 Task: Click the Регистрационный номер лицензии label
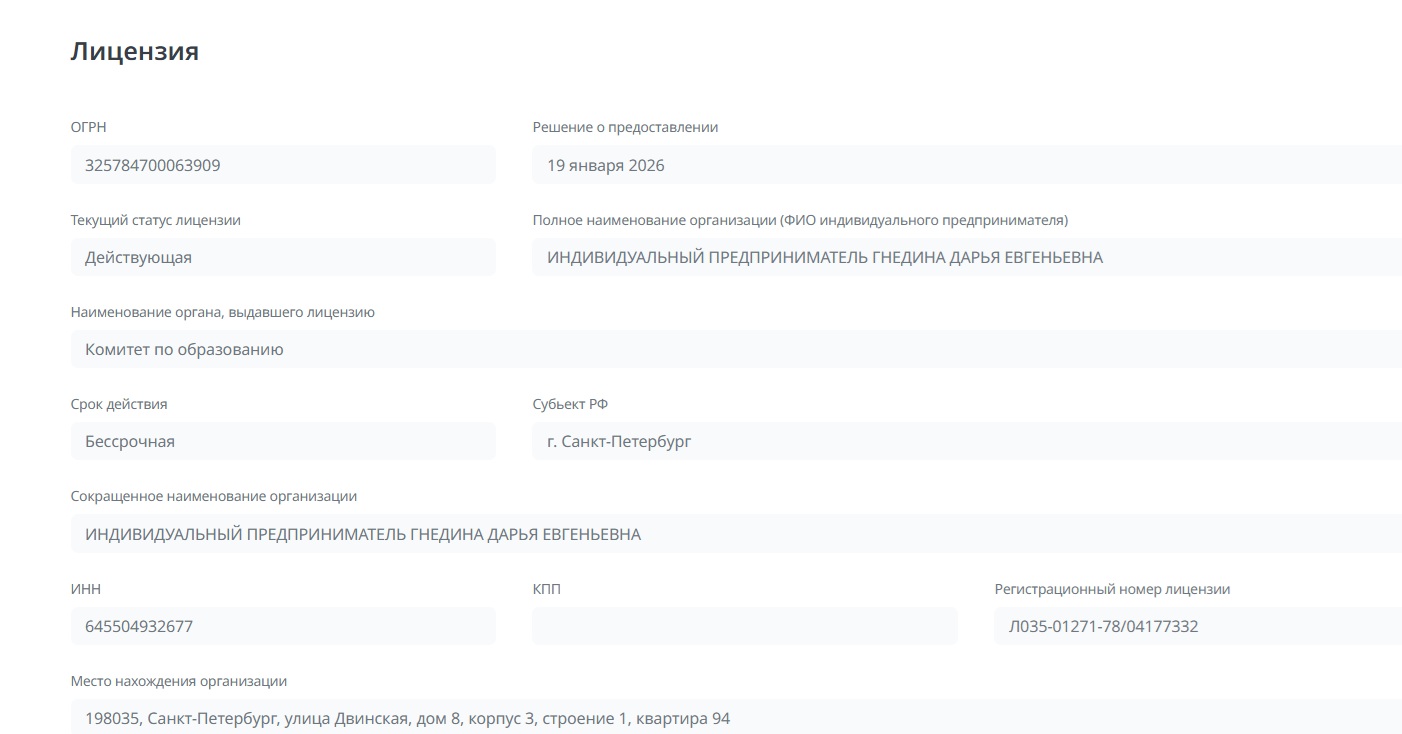1113,589
